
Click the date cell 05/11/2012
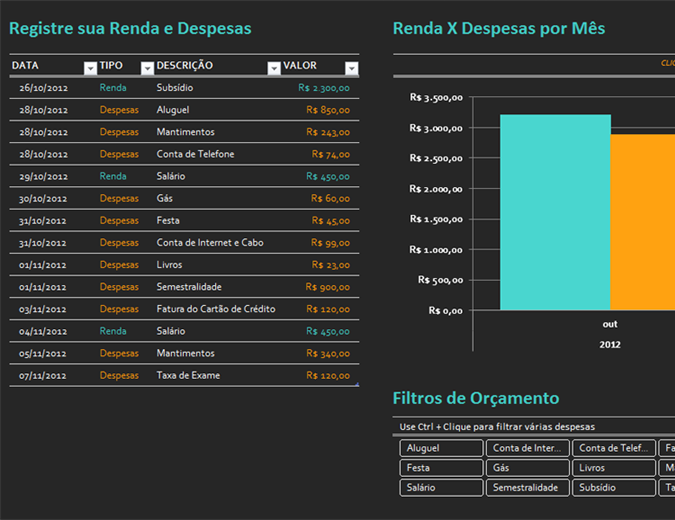[43, 354]
